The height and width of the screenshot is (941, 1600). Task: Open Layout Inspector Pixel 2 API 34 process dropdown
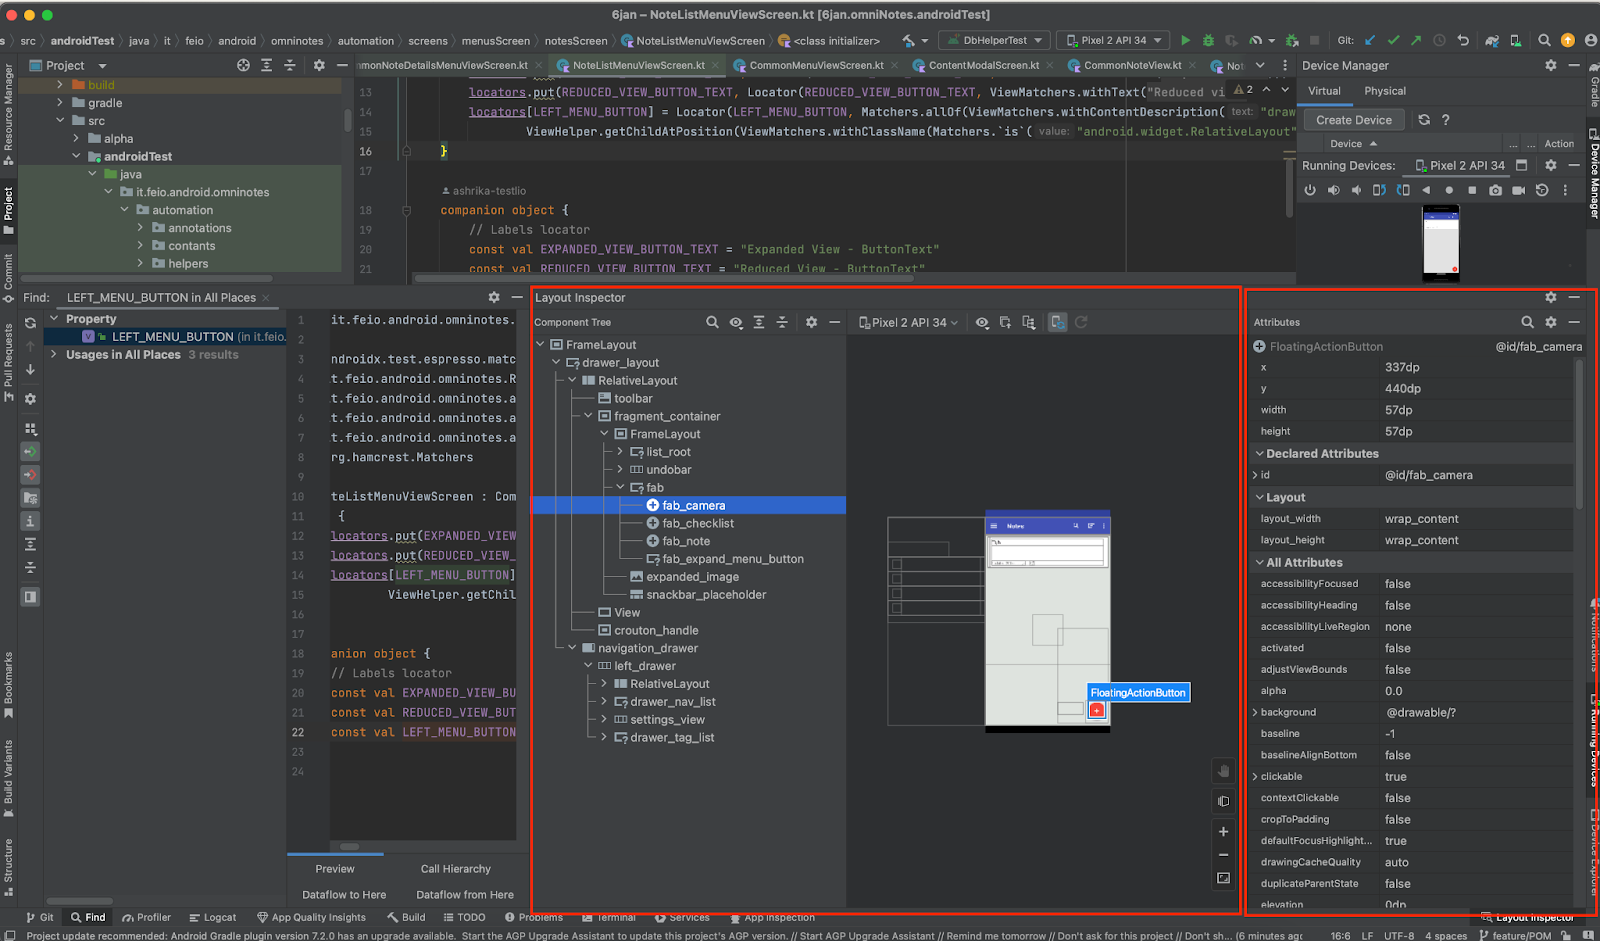click(908, 322)
